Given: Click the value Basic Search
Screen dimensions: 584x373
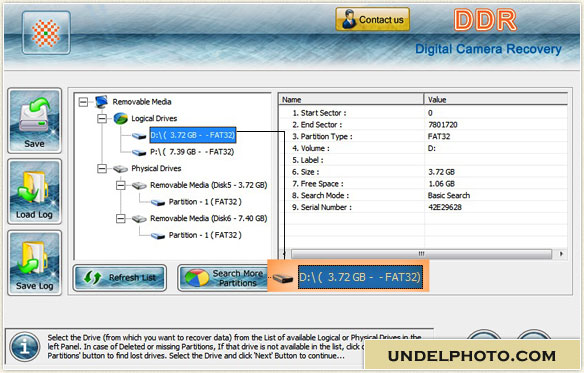Looking at the screenshot, I should tap(449, 195).
